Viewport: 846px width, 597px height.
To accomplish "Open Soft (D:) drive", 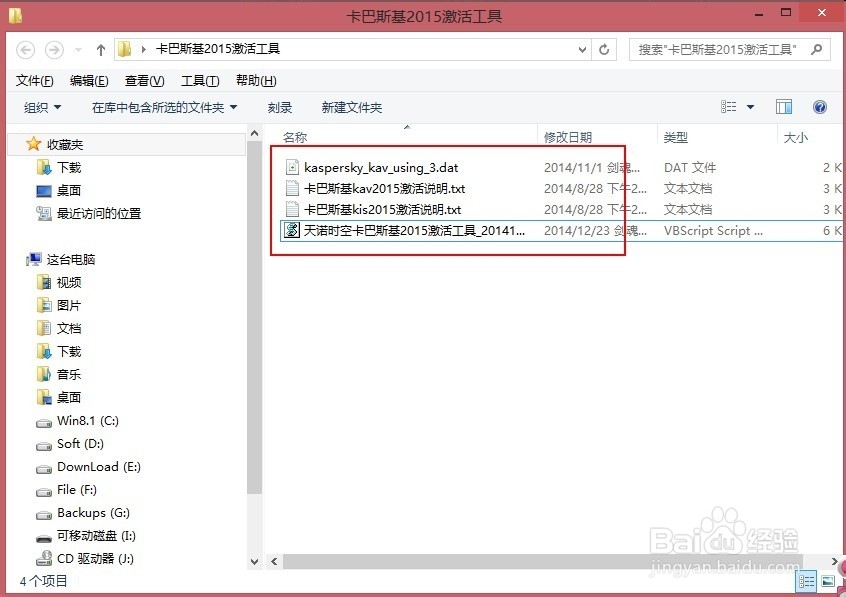I will pyautogui.click(x=80, y=444).
